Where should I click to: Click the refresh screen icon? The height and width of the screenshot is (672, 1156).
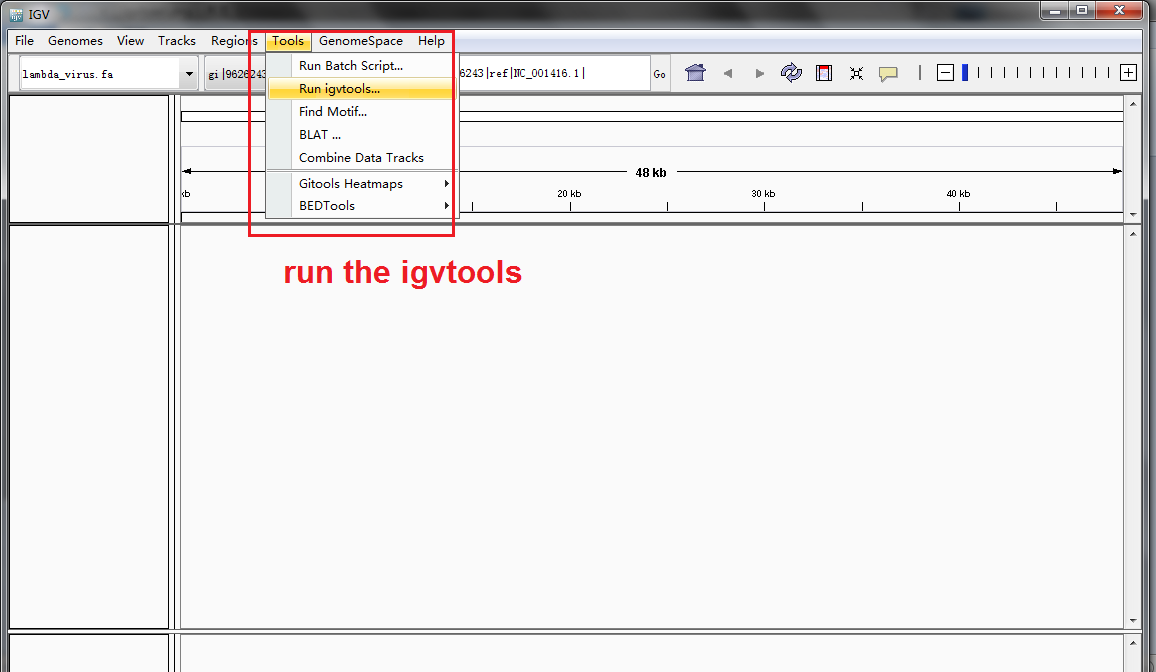pos(791,72)
